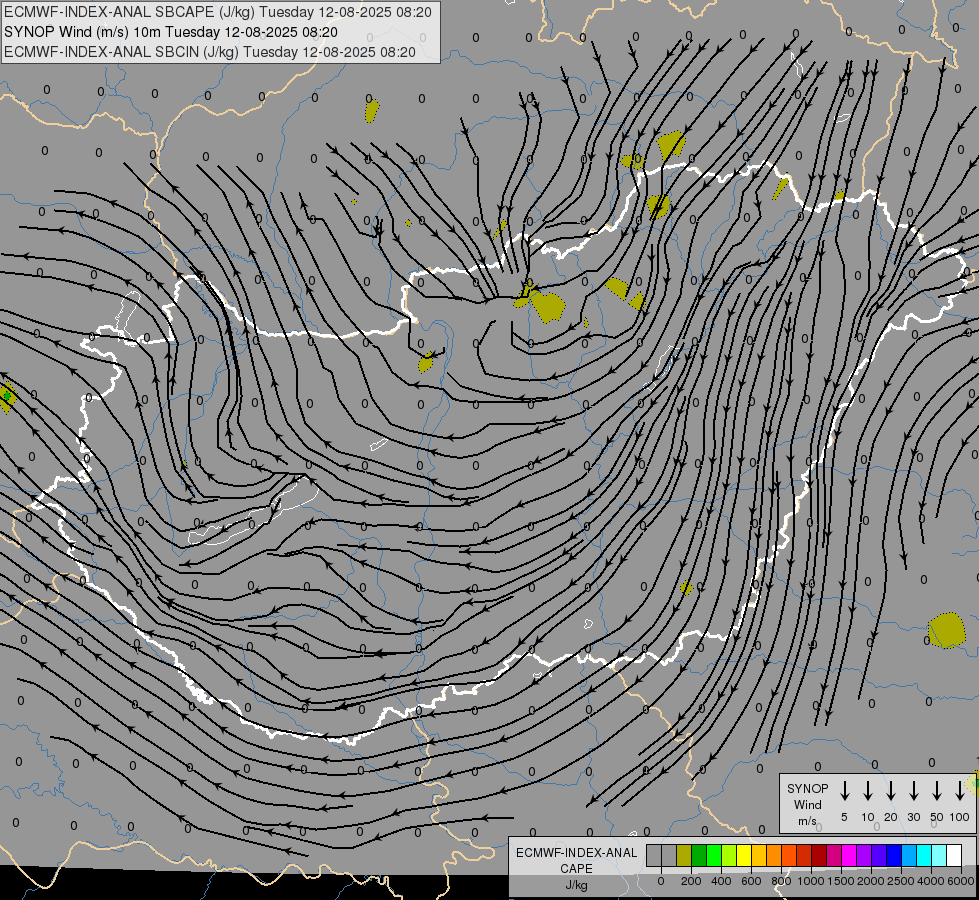
Task: Click the 50 m/s wind arrow in legend
Action: pos(937,791)
